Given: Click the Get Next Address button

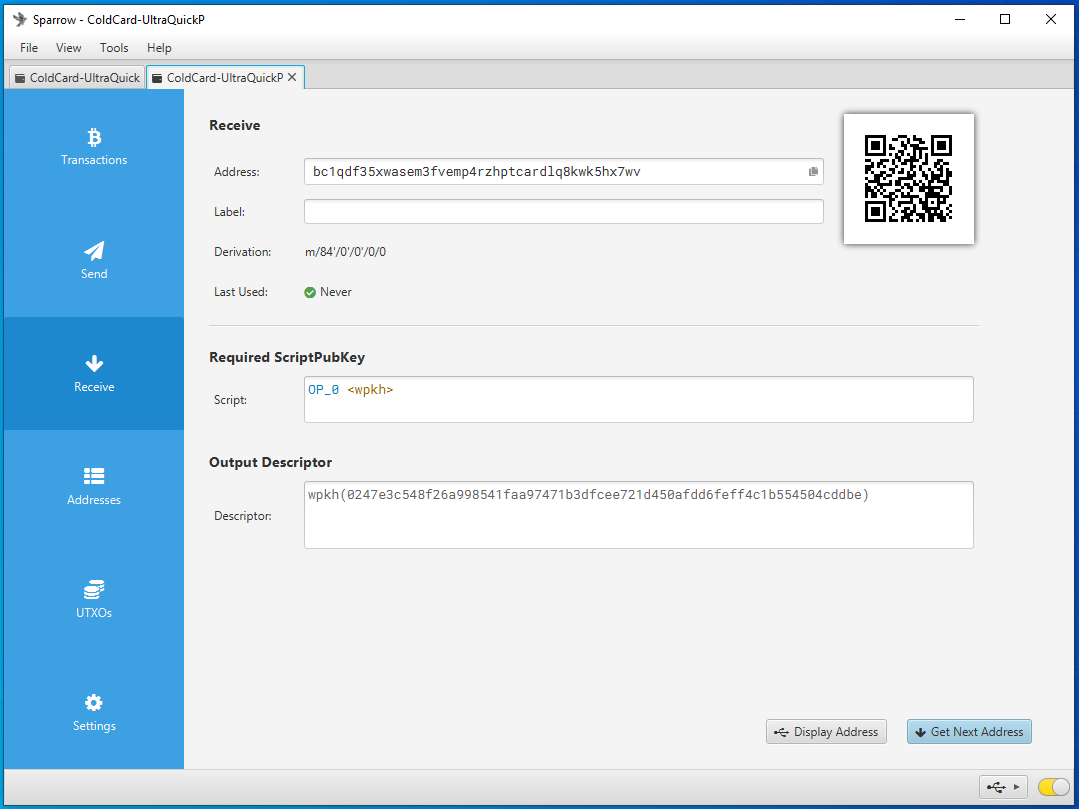Looking at the screenshot, I should [969, 732].
